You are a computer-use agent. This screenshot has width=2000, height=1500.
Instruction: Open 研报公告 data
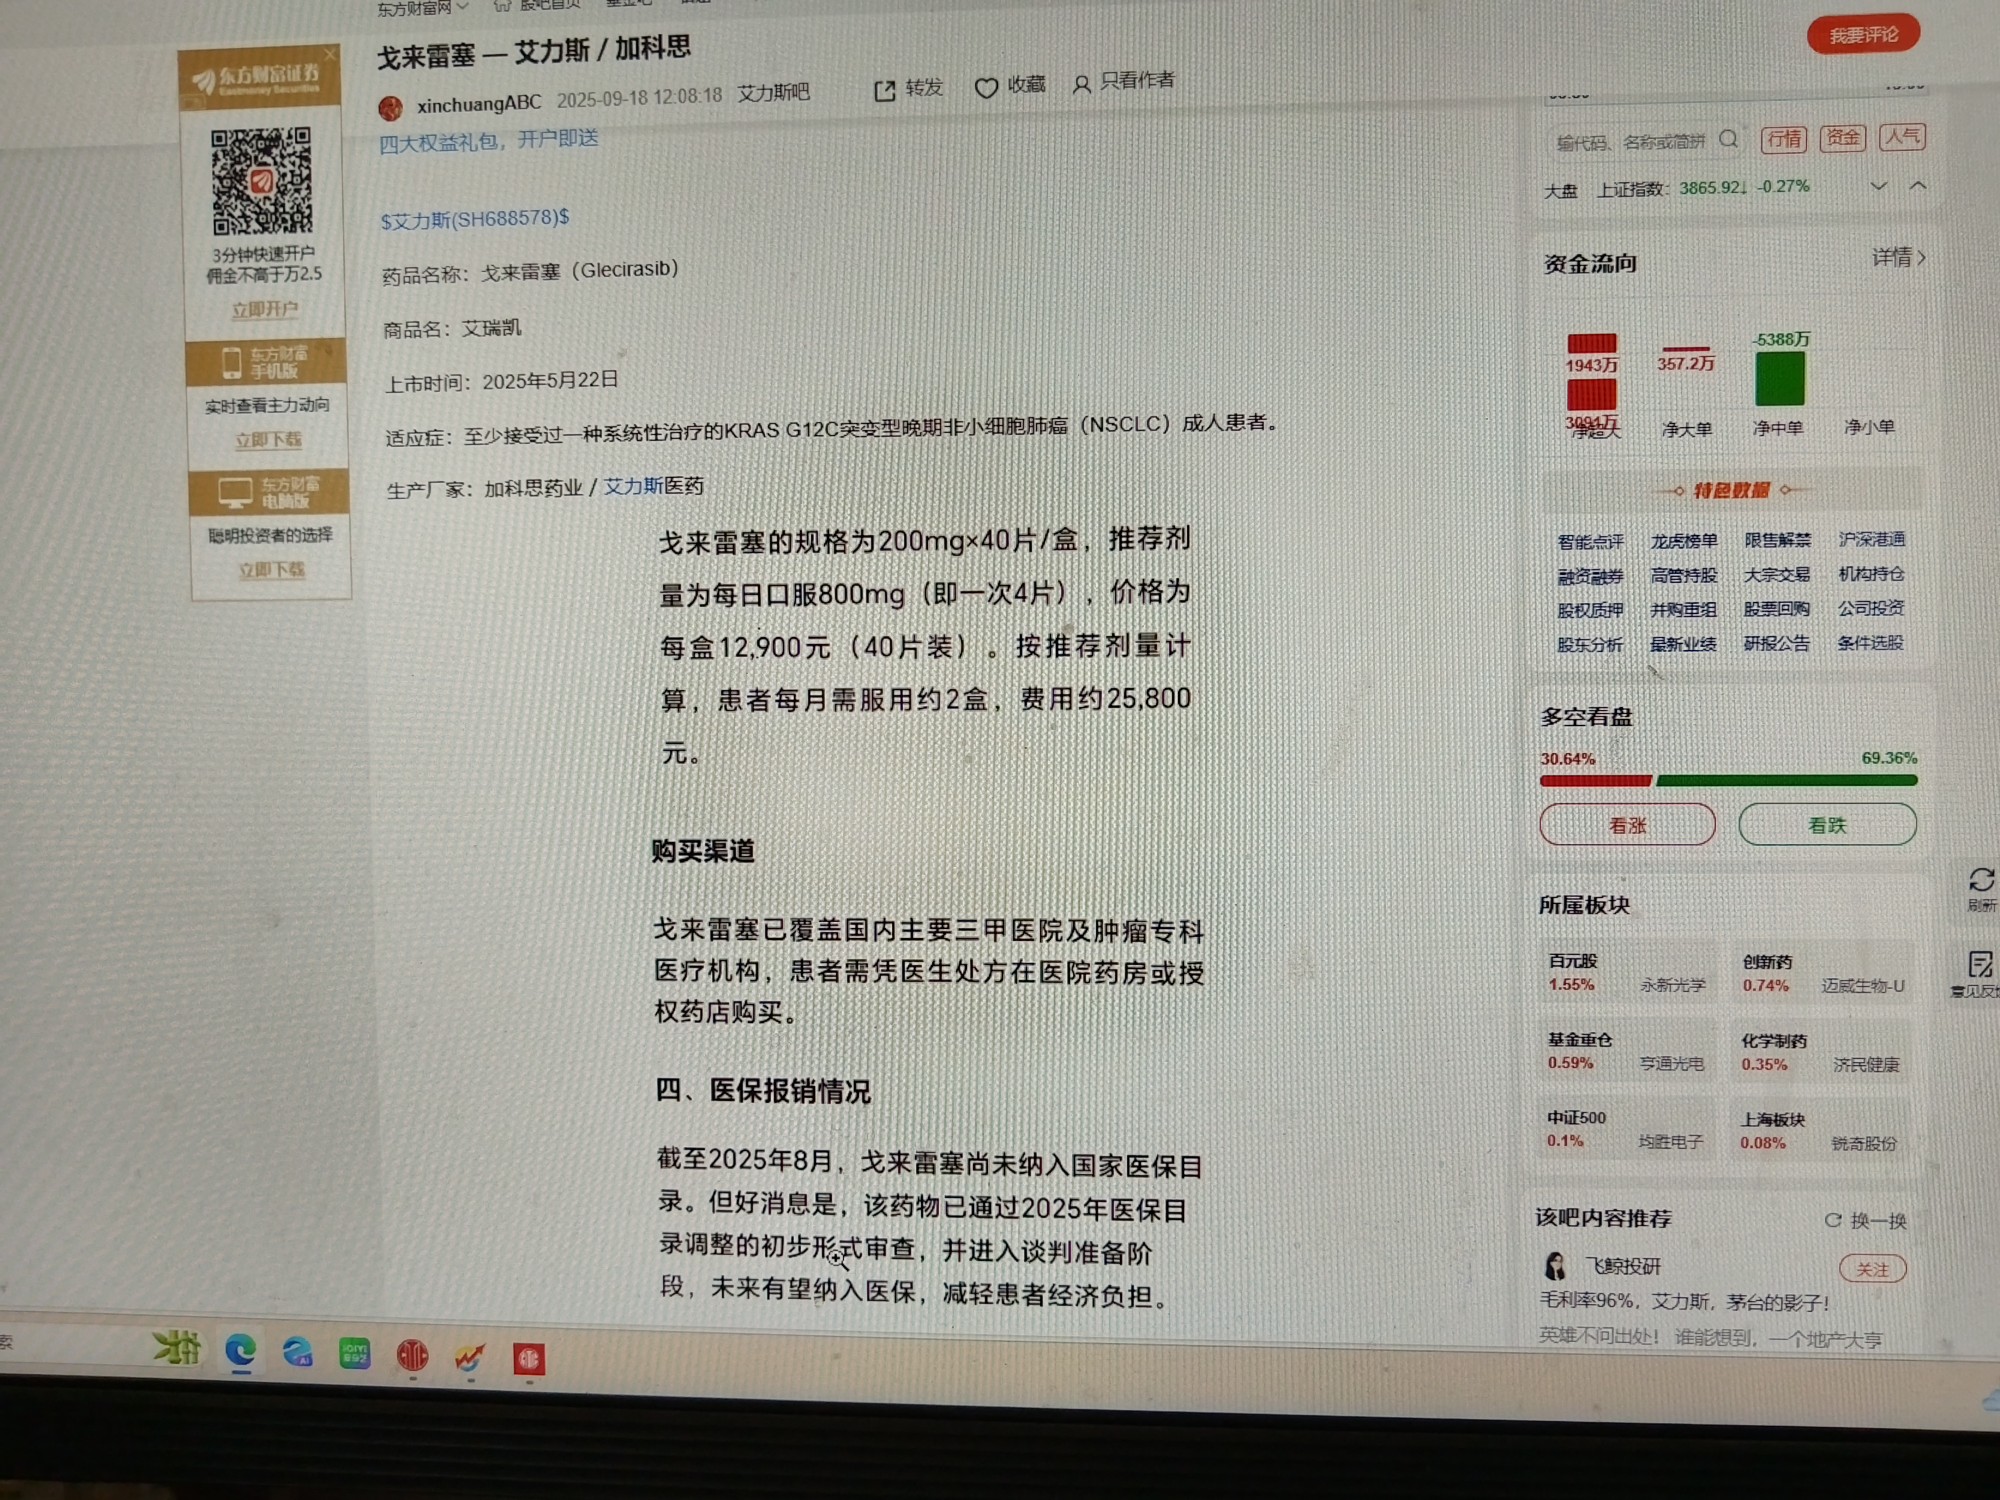point(1777,643)
